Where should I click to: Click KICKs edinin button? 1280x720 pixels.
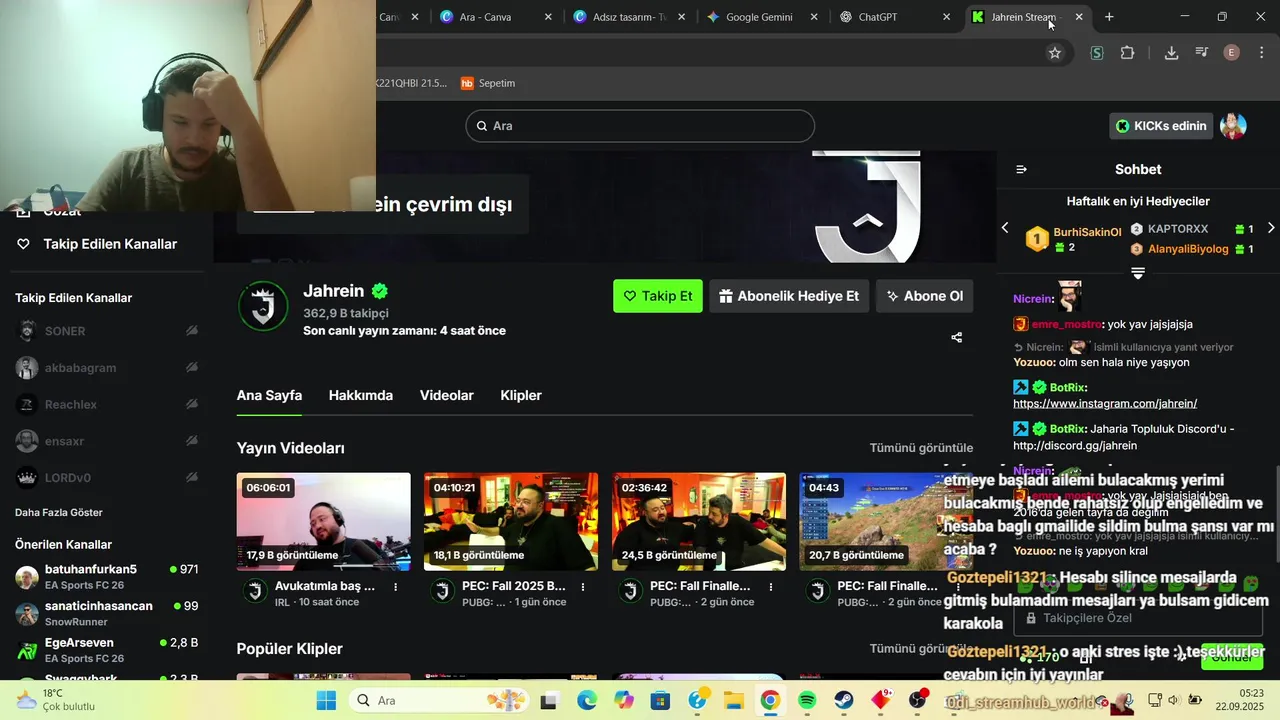(x=1161, y=126)
